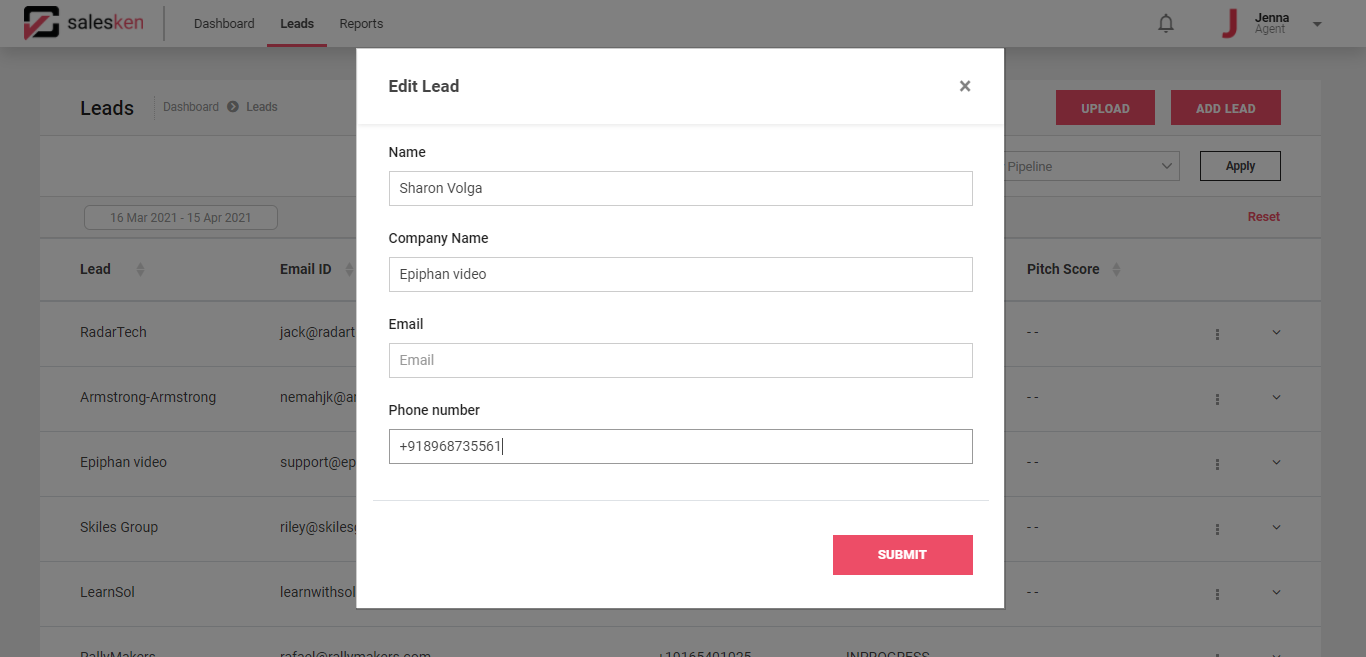Screen dimensions: 1366x657
Task: Click into the Email input field
Action: [x=680, y=360]
